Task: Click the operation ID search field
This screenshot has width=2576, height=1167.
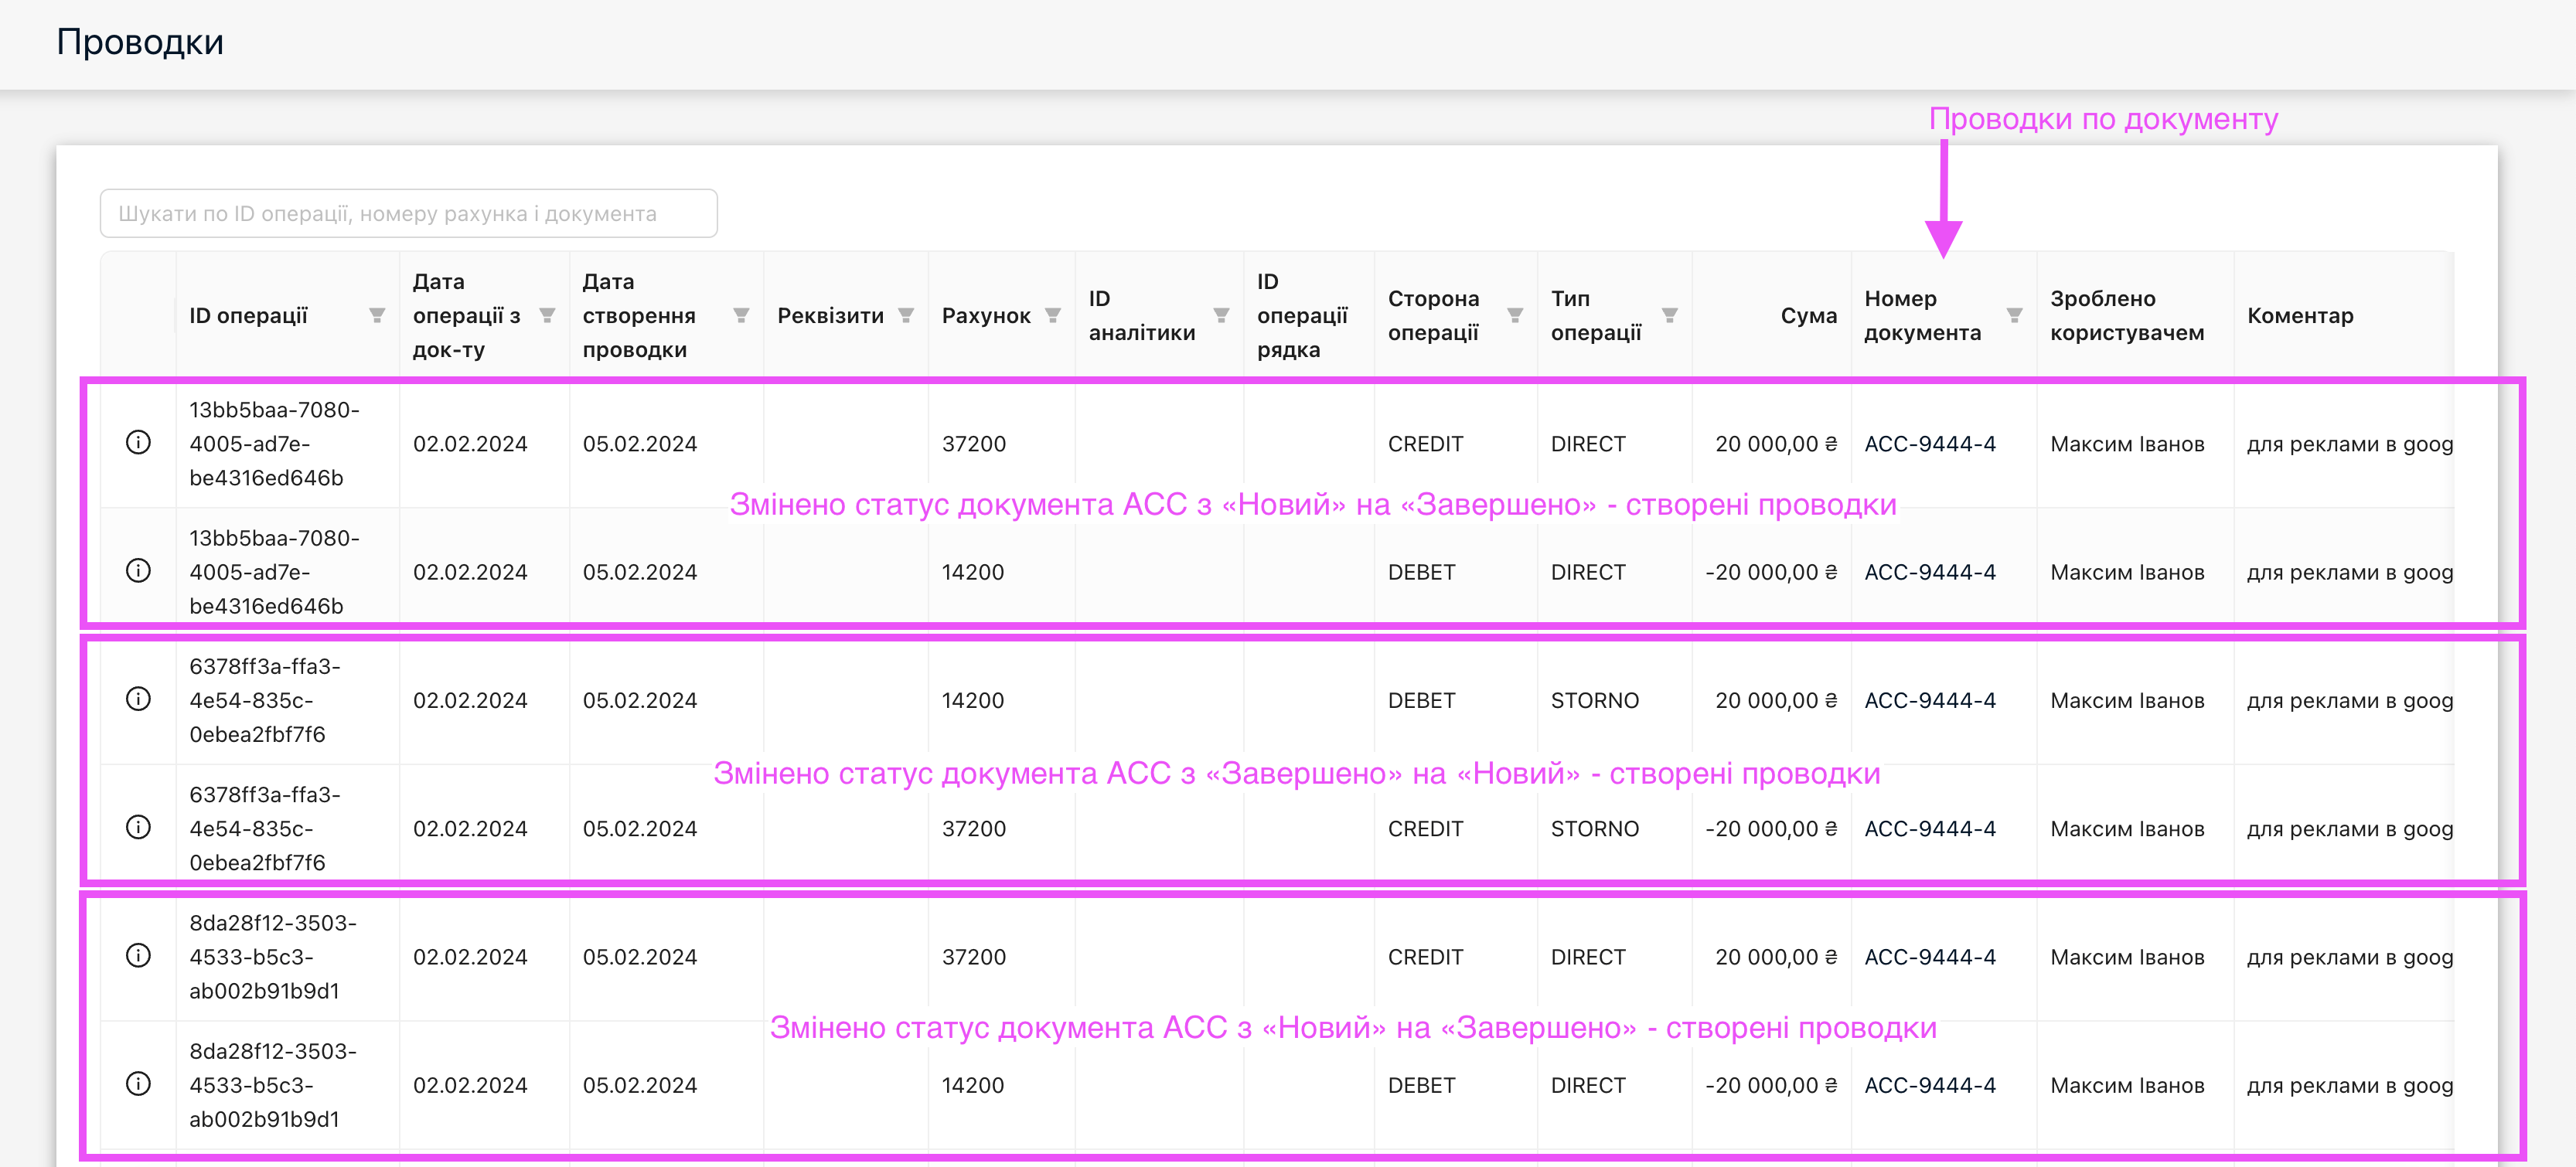Action: [x=408, y=214]
